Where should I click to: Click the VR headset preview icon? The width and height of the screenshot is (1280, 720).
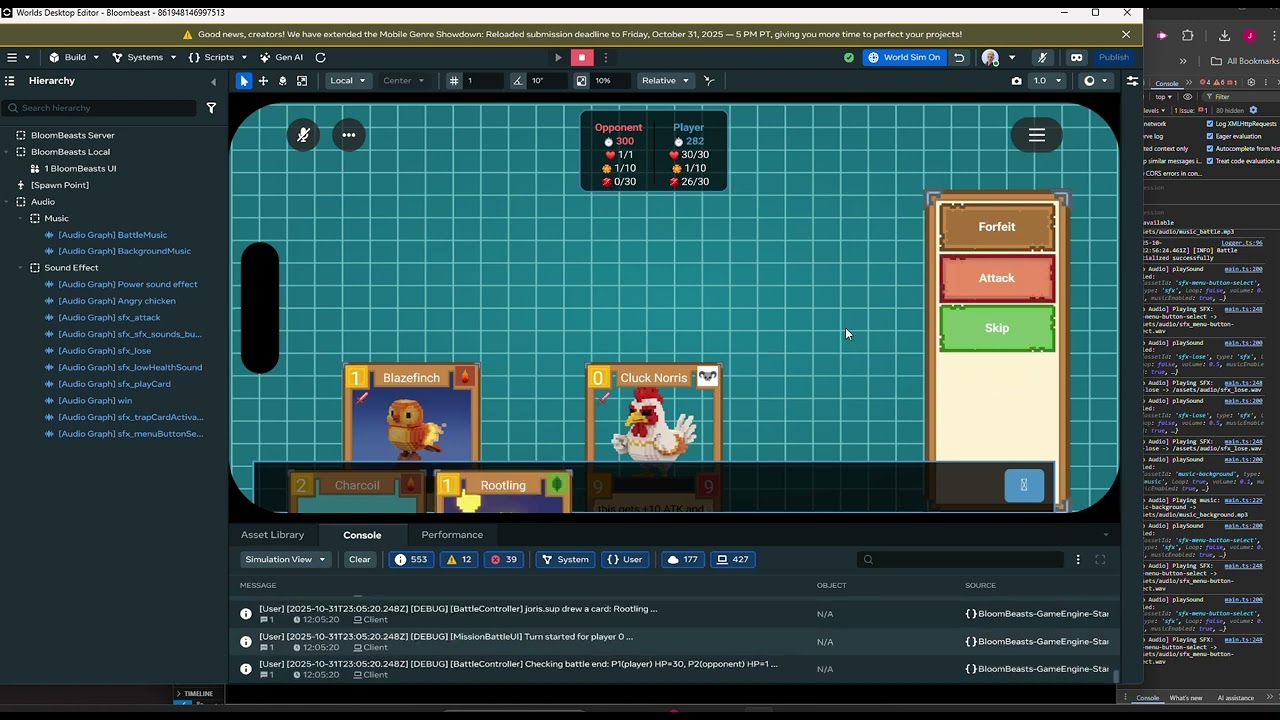pyautogui.click(x=1076, y=57)
